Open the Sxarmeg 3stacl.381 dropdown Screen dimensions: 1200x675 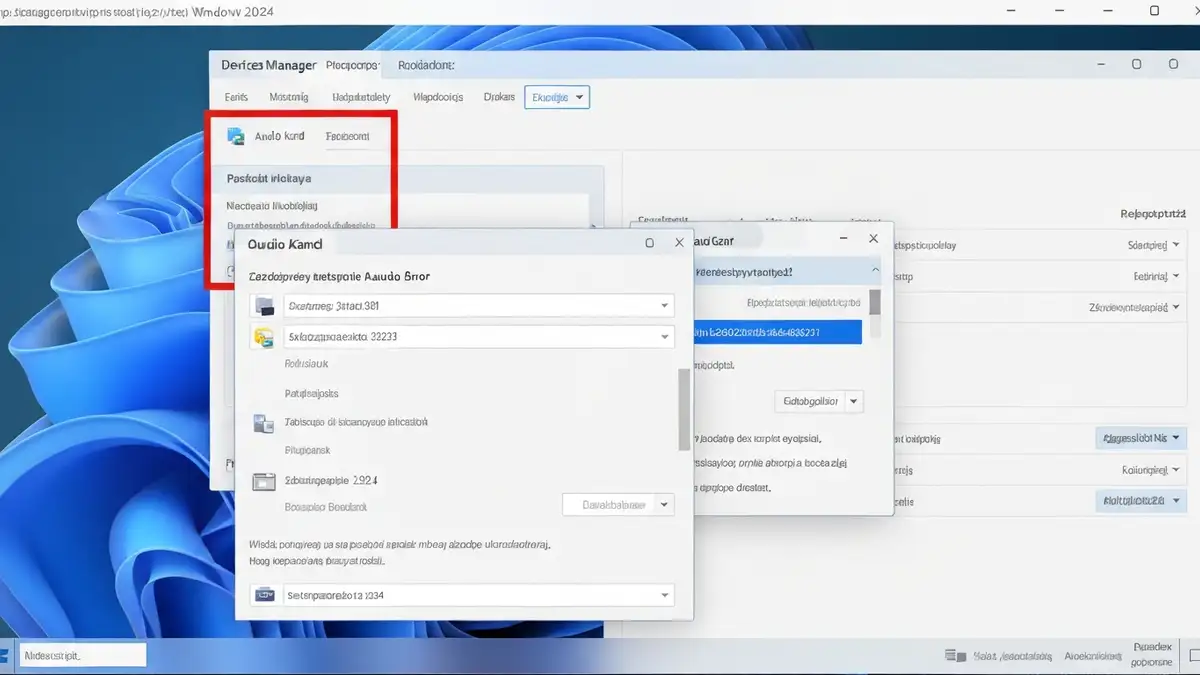[x=664, y=306]
